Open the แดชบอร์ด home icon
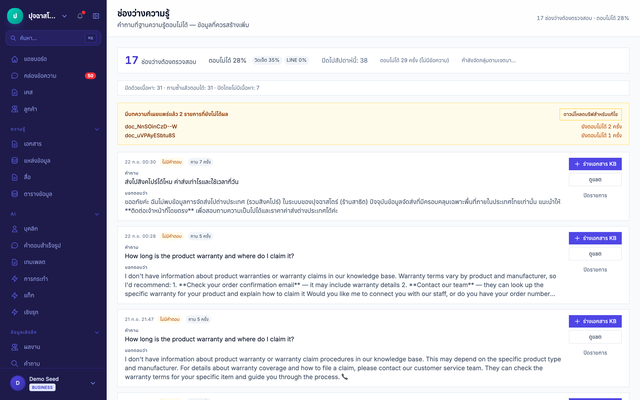Viewport: 640px width, 400px height. coord(15,59)
